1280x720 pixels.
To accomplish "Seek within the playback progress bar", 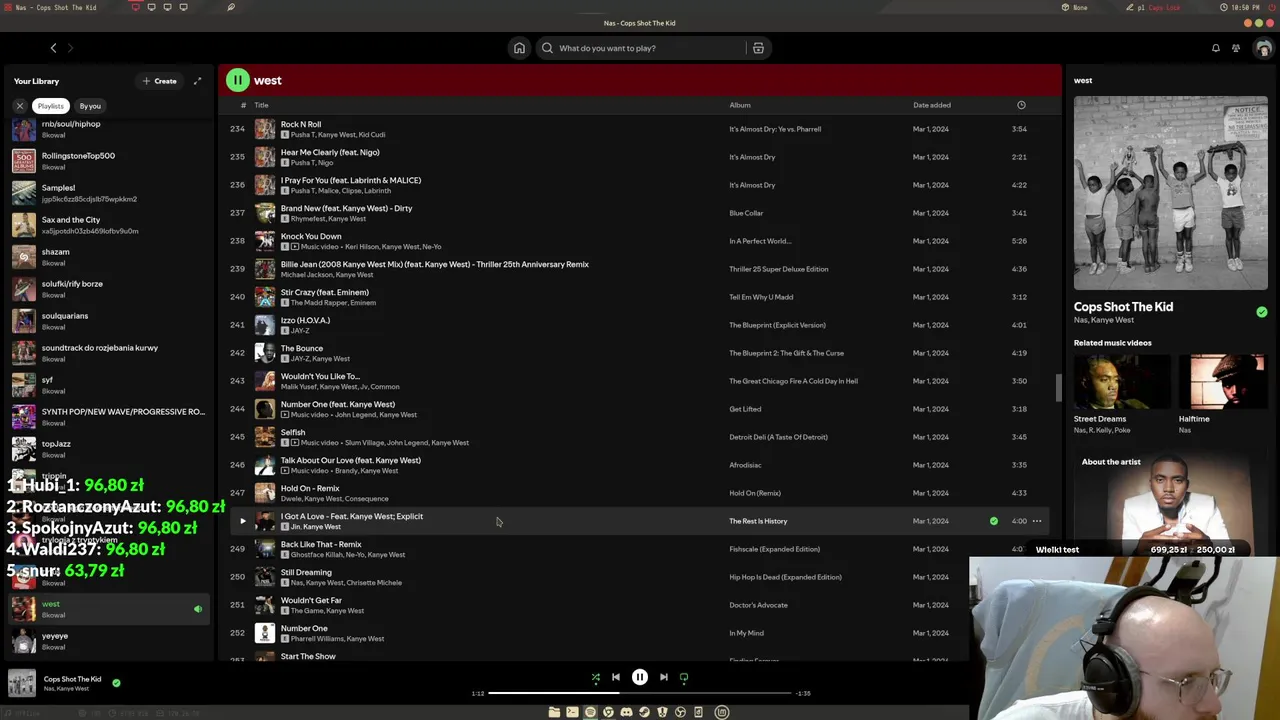I will pyautogui.click(x=640, y=693).
